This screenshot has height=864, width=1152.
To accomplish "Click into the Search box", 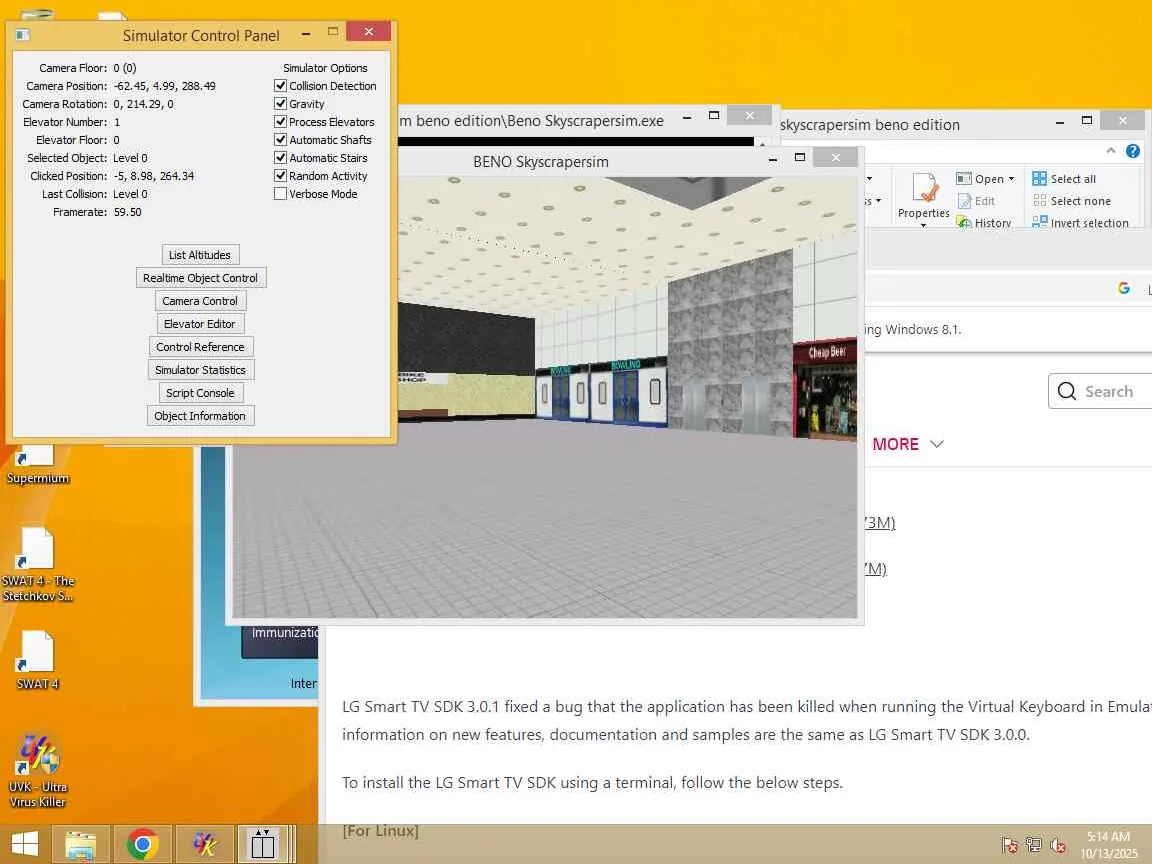I will pyautogui.click(x=1100, y=391).
